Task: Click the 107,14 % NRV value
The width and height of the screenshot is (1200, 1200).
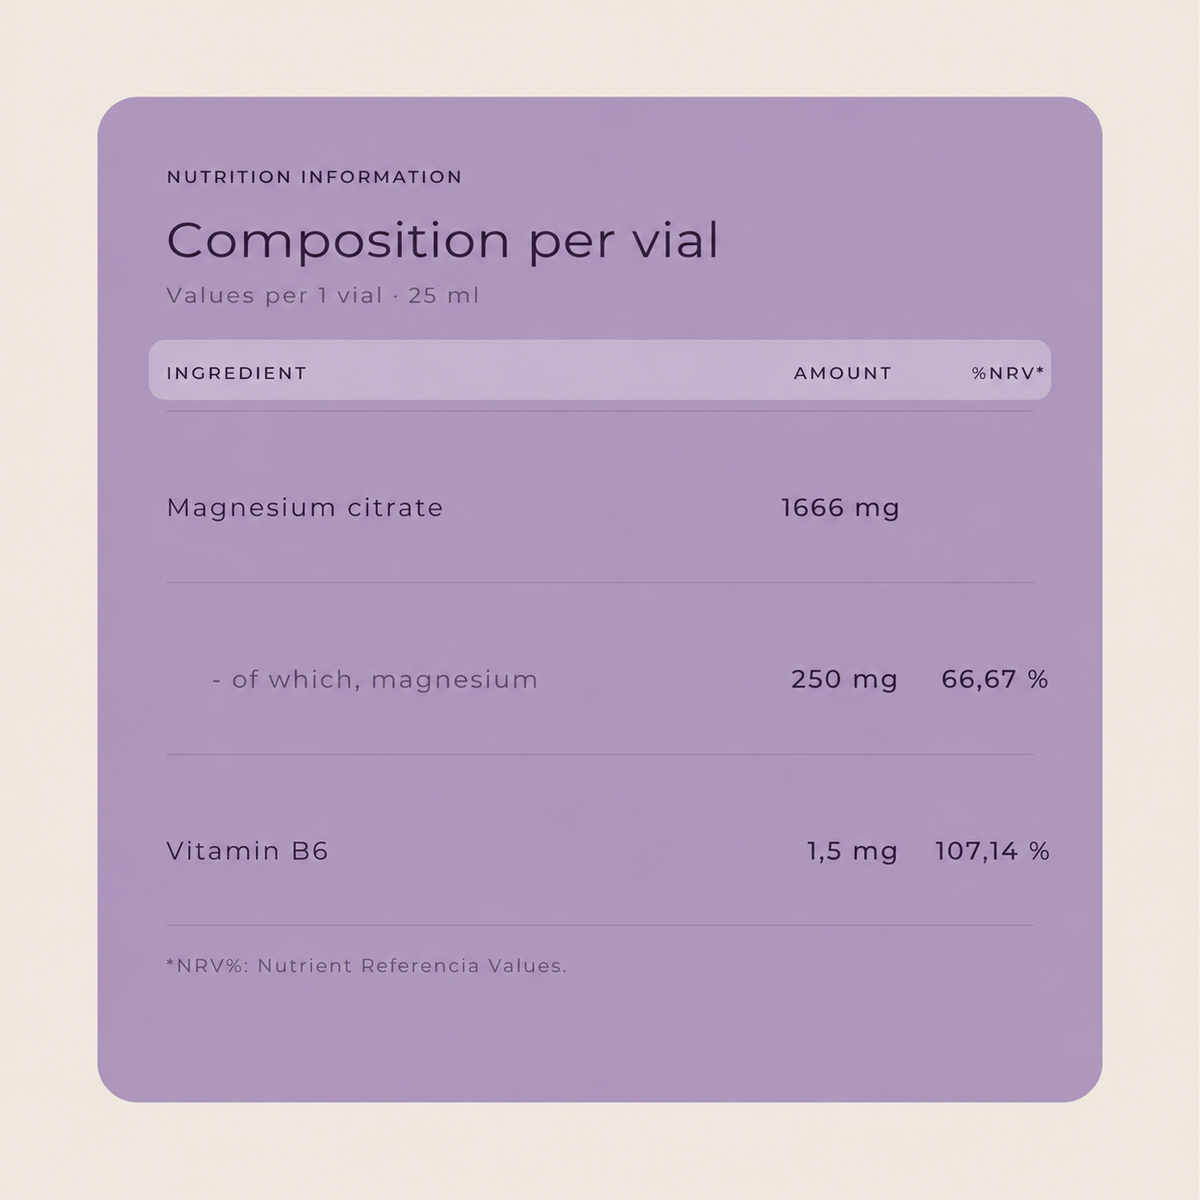Action: 992,851
